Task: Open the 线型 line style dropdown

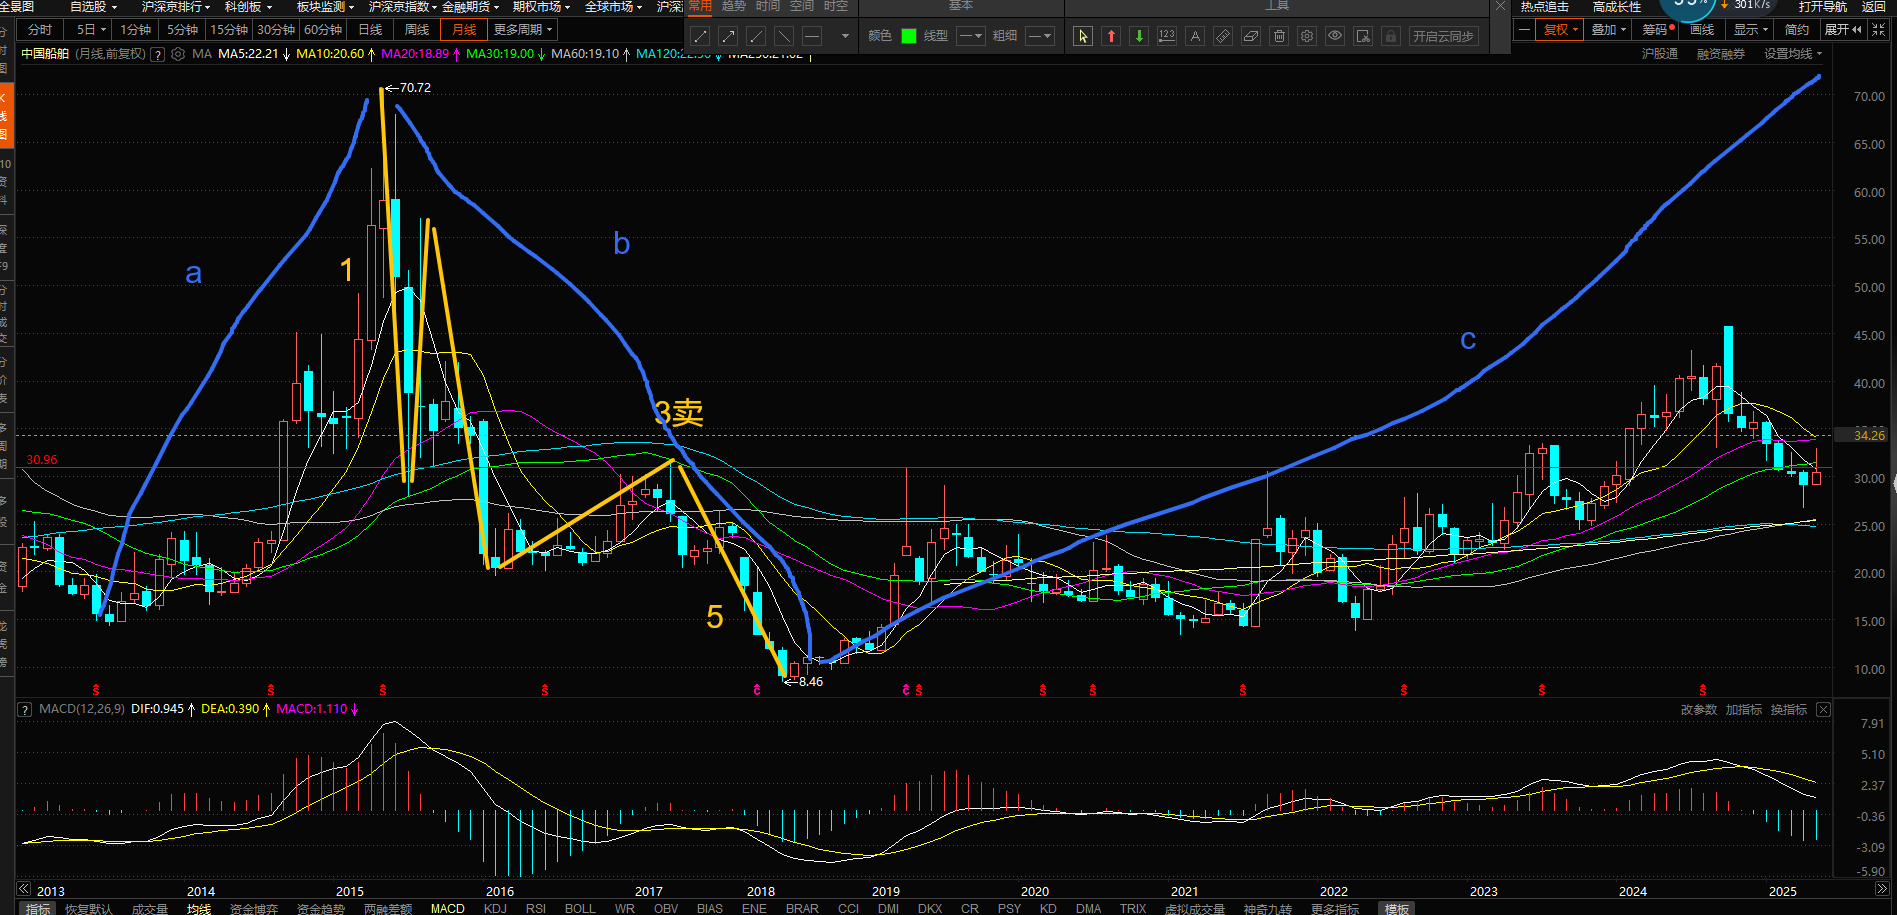Action: click(970, 36)
